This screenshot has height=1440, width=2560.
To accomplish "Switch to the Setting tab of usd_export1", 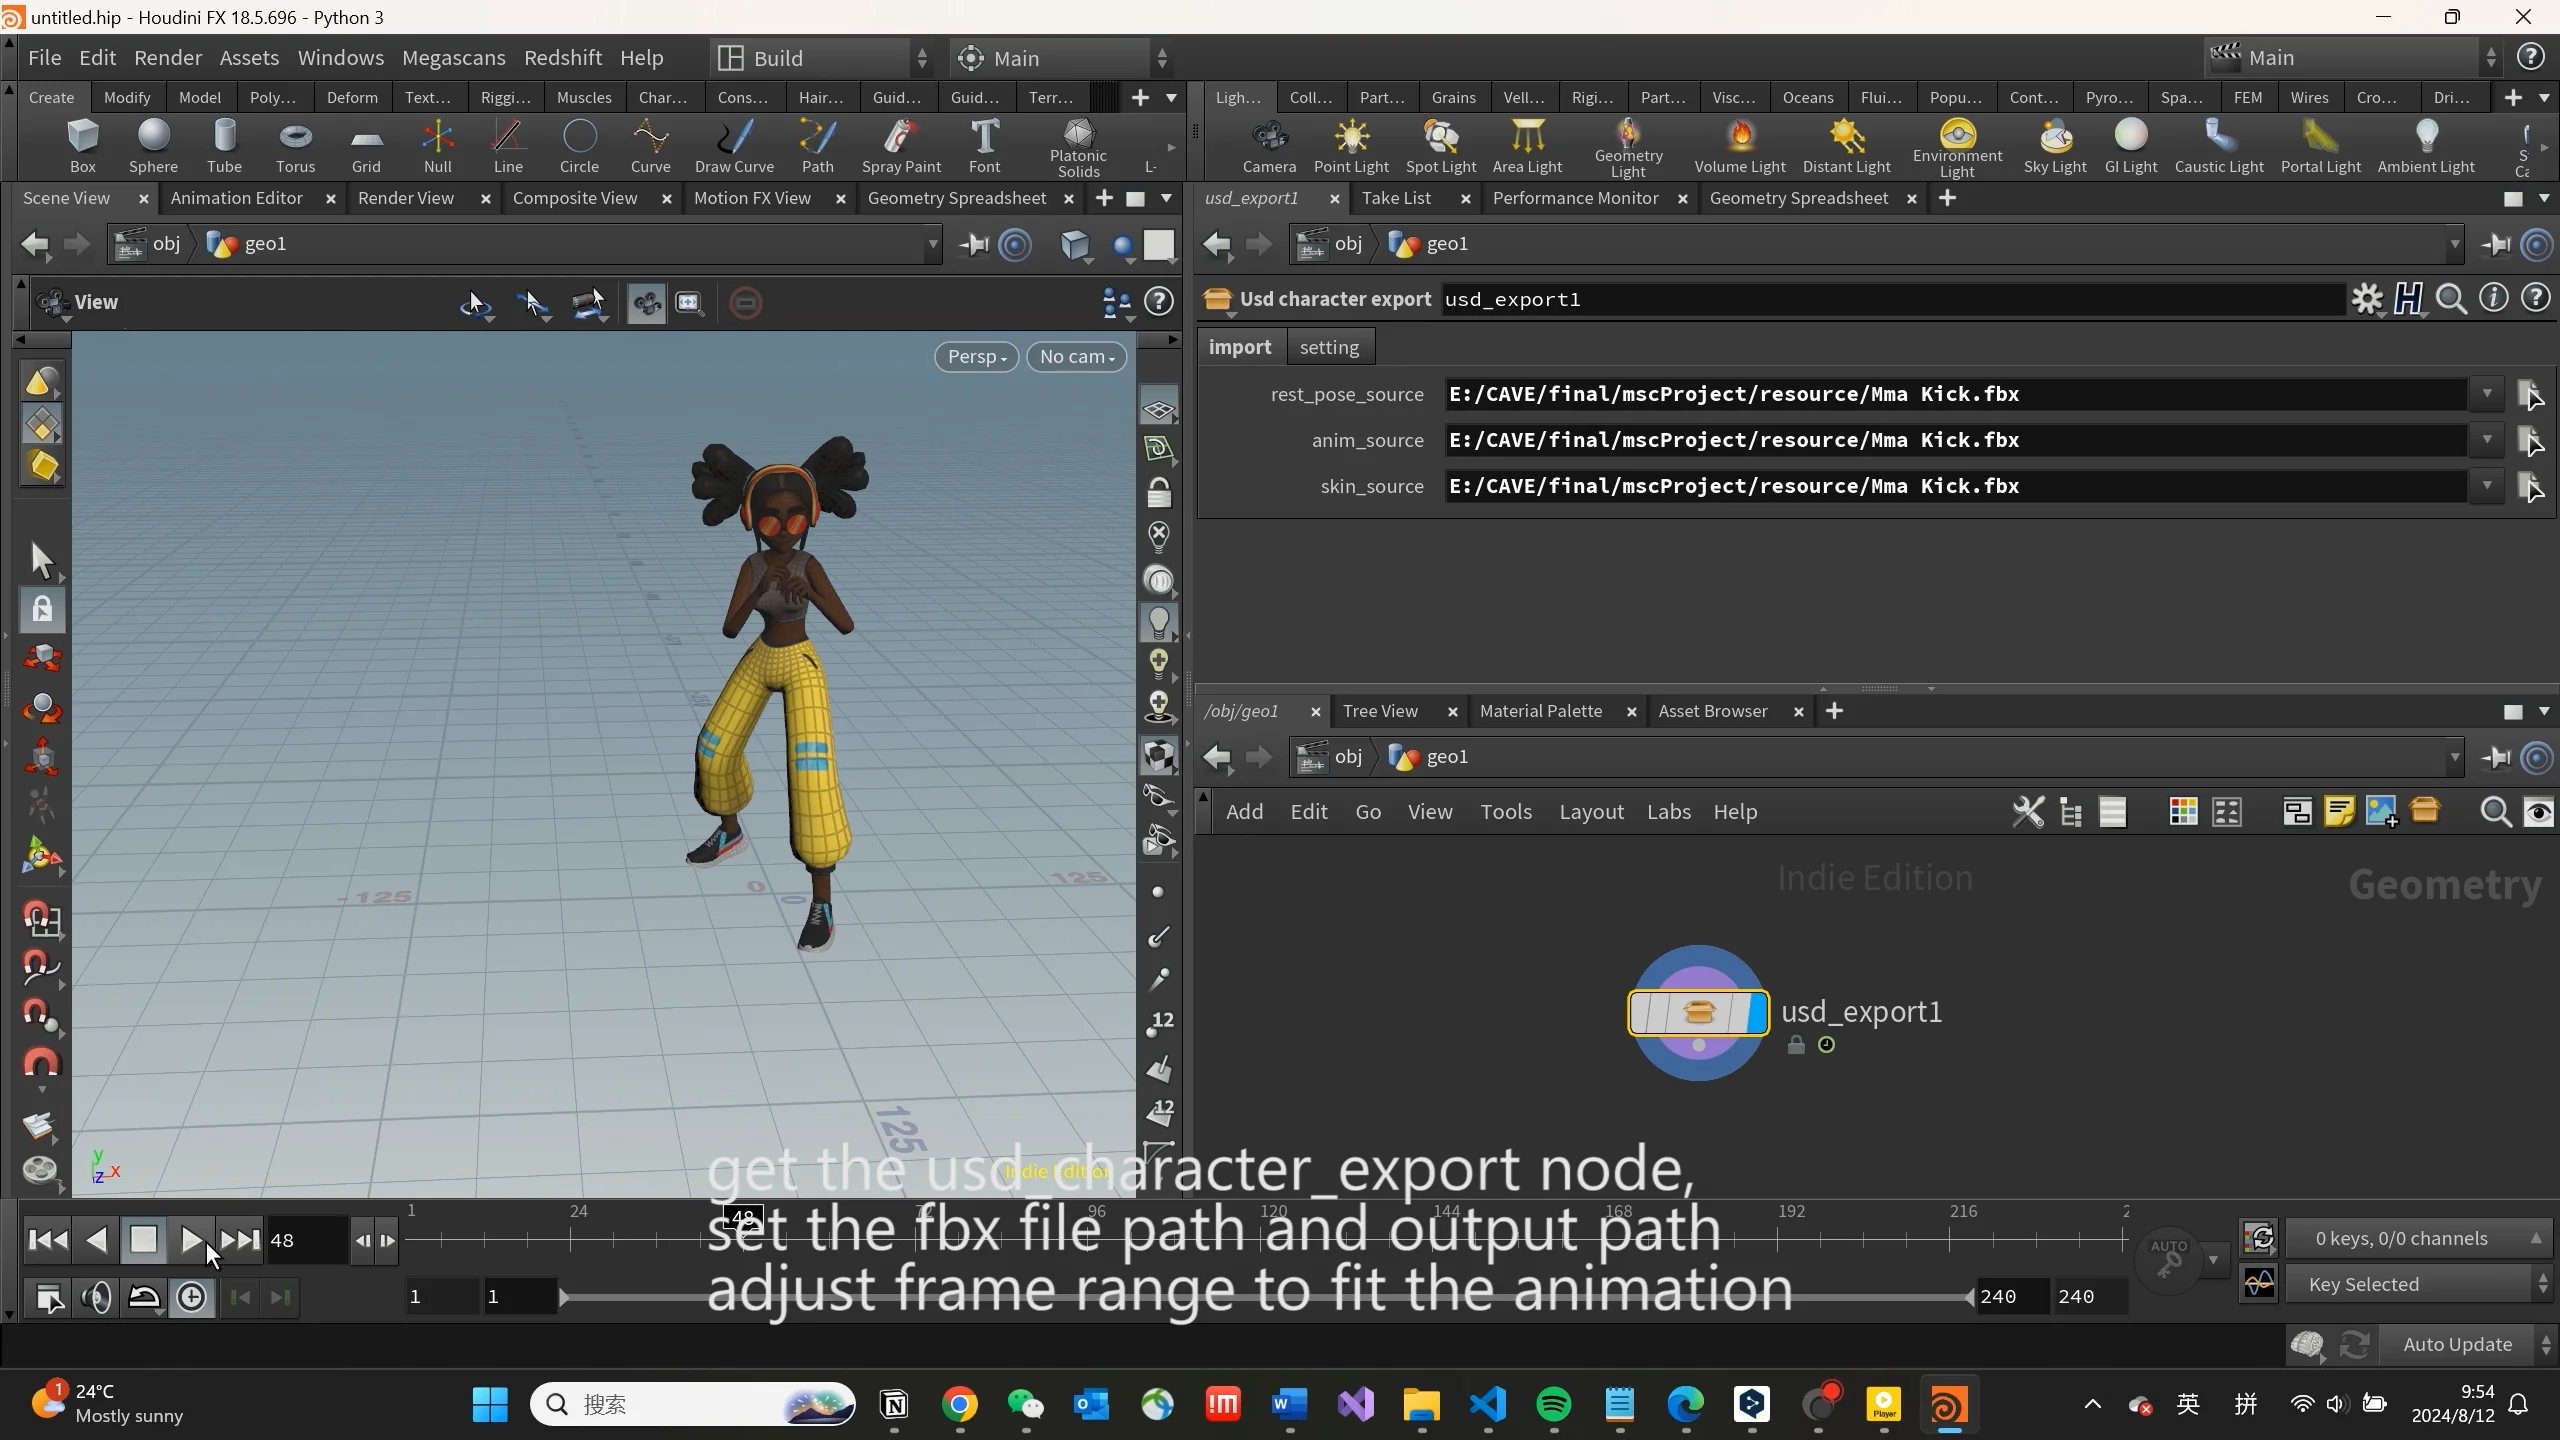I will tap(1330, 346).
